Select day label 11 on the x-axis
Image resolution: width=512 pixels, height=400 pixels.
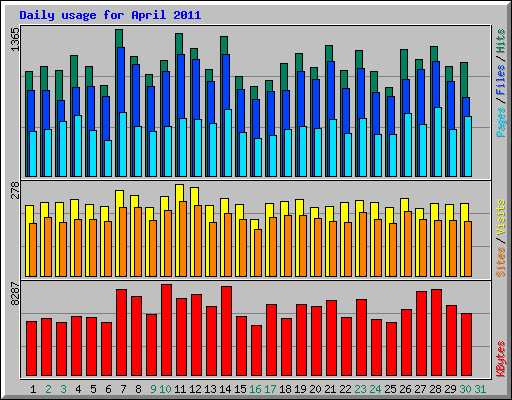[180, 389]
